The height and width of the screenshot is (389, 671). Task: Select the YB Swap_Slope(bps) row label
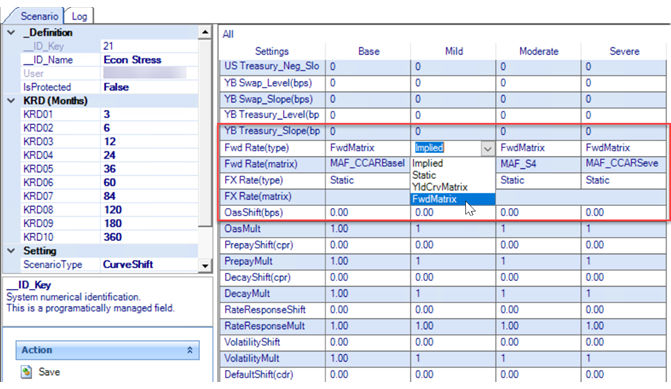(268, 99)
